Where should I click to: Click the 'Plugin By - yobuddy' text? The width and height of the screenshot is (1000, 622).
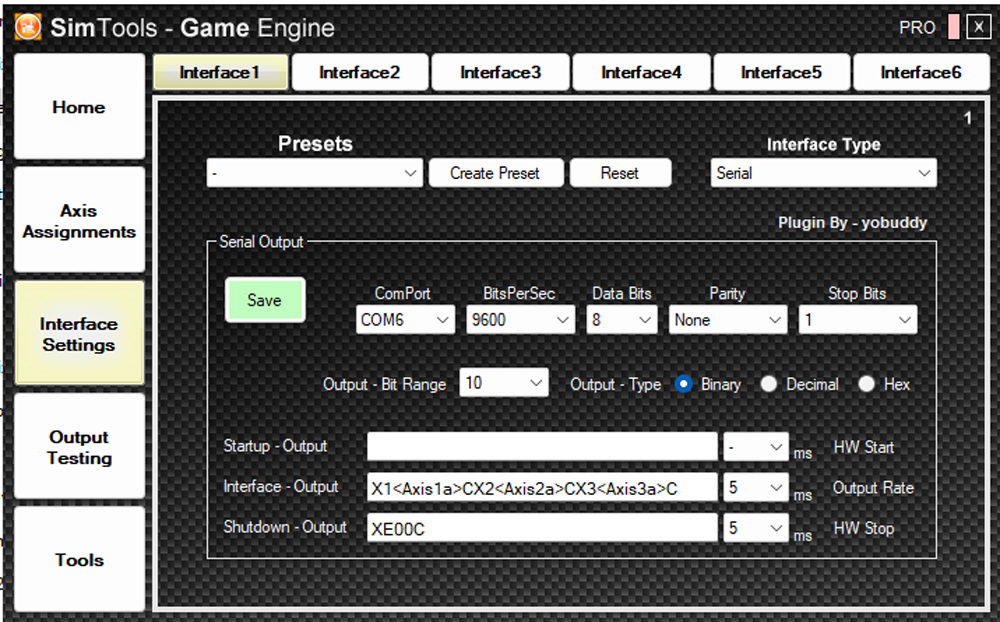click(852, 223)
